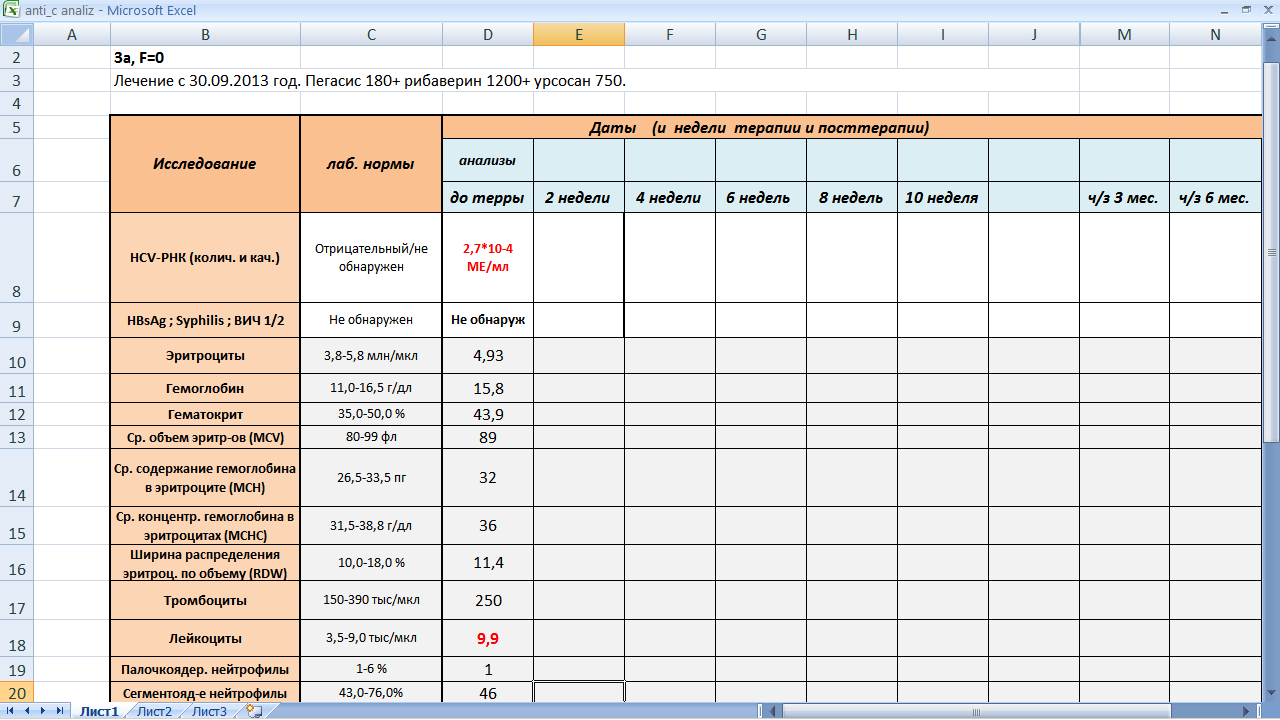The image size is (1280, 720).
Task: Switch to the Лист2 sheet tab
Action: 154,712
